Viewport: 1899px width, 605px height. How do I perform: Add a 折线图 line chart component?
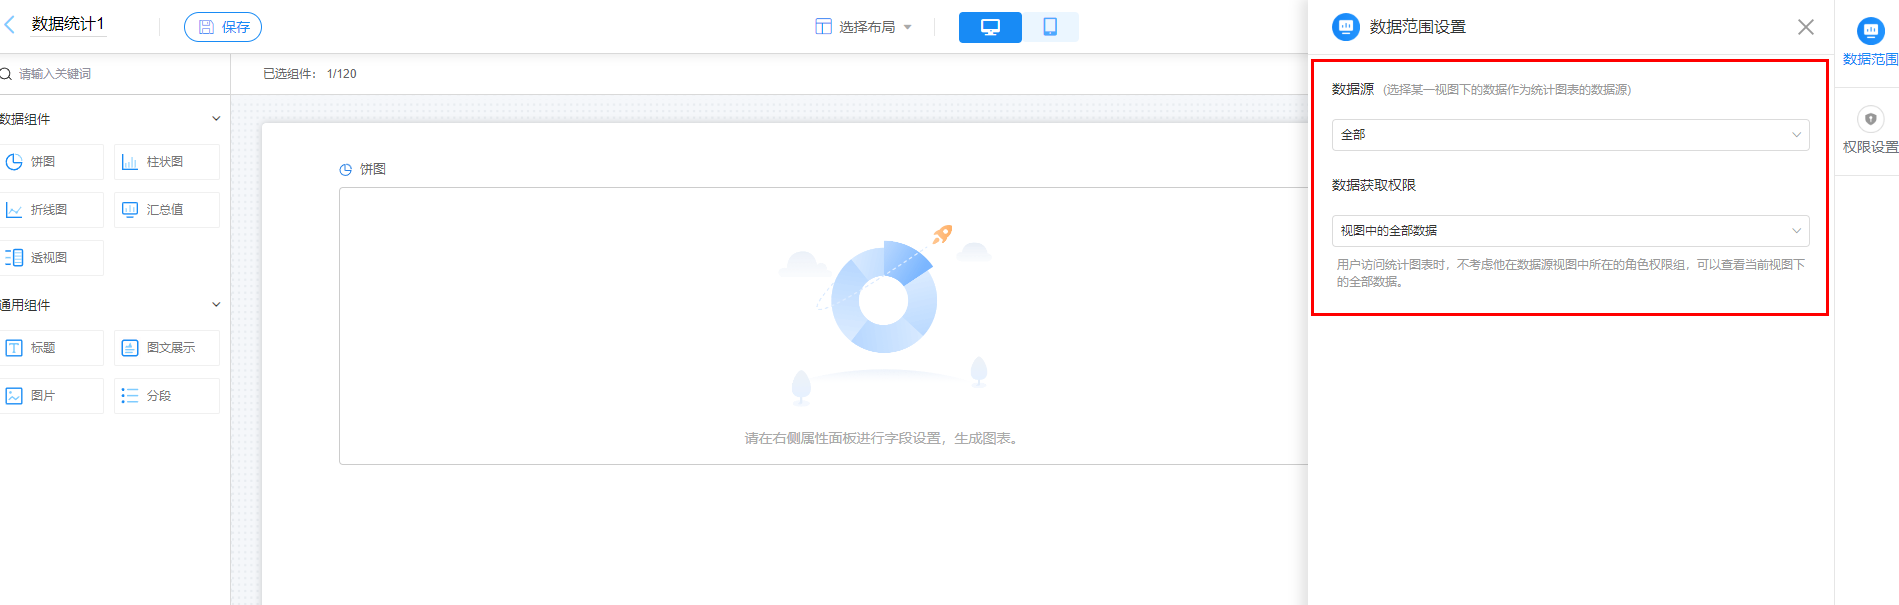point(50,210)
